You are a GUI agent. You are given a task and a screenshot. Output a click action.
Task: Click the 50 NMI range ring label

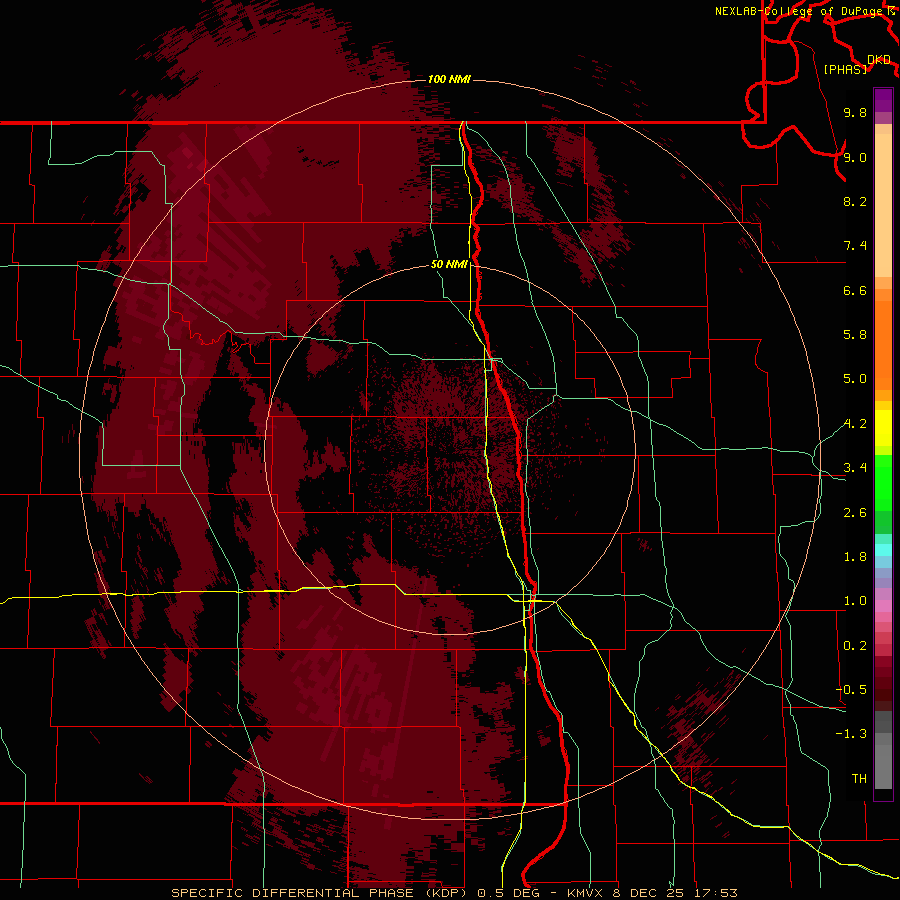[449, 264]
